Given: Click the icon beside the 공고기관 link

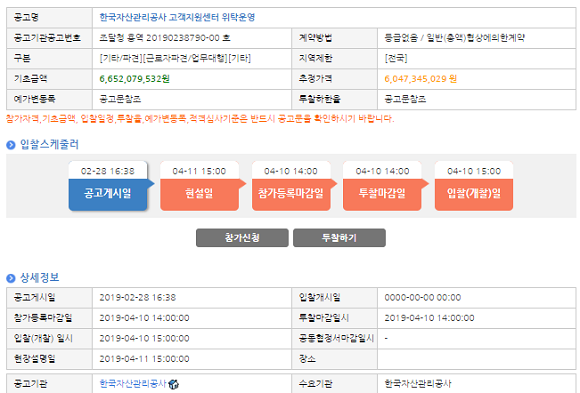Looking at the screenshot, I should (173, 384).
